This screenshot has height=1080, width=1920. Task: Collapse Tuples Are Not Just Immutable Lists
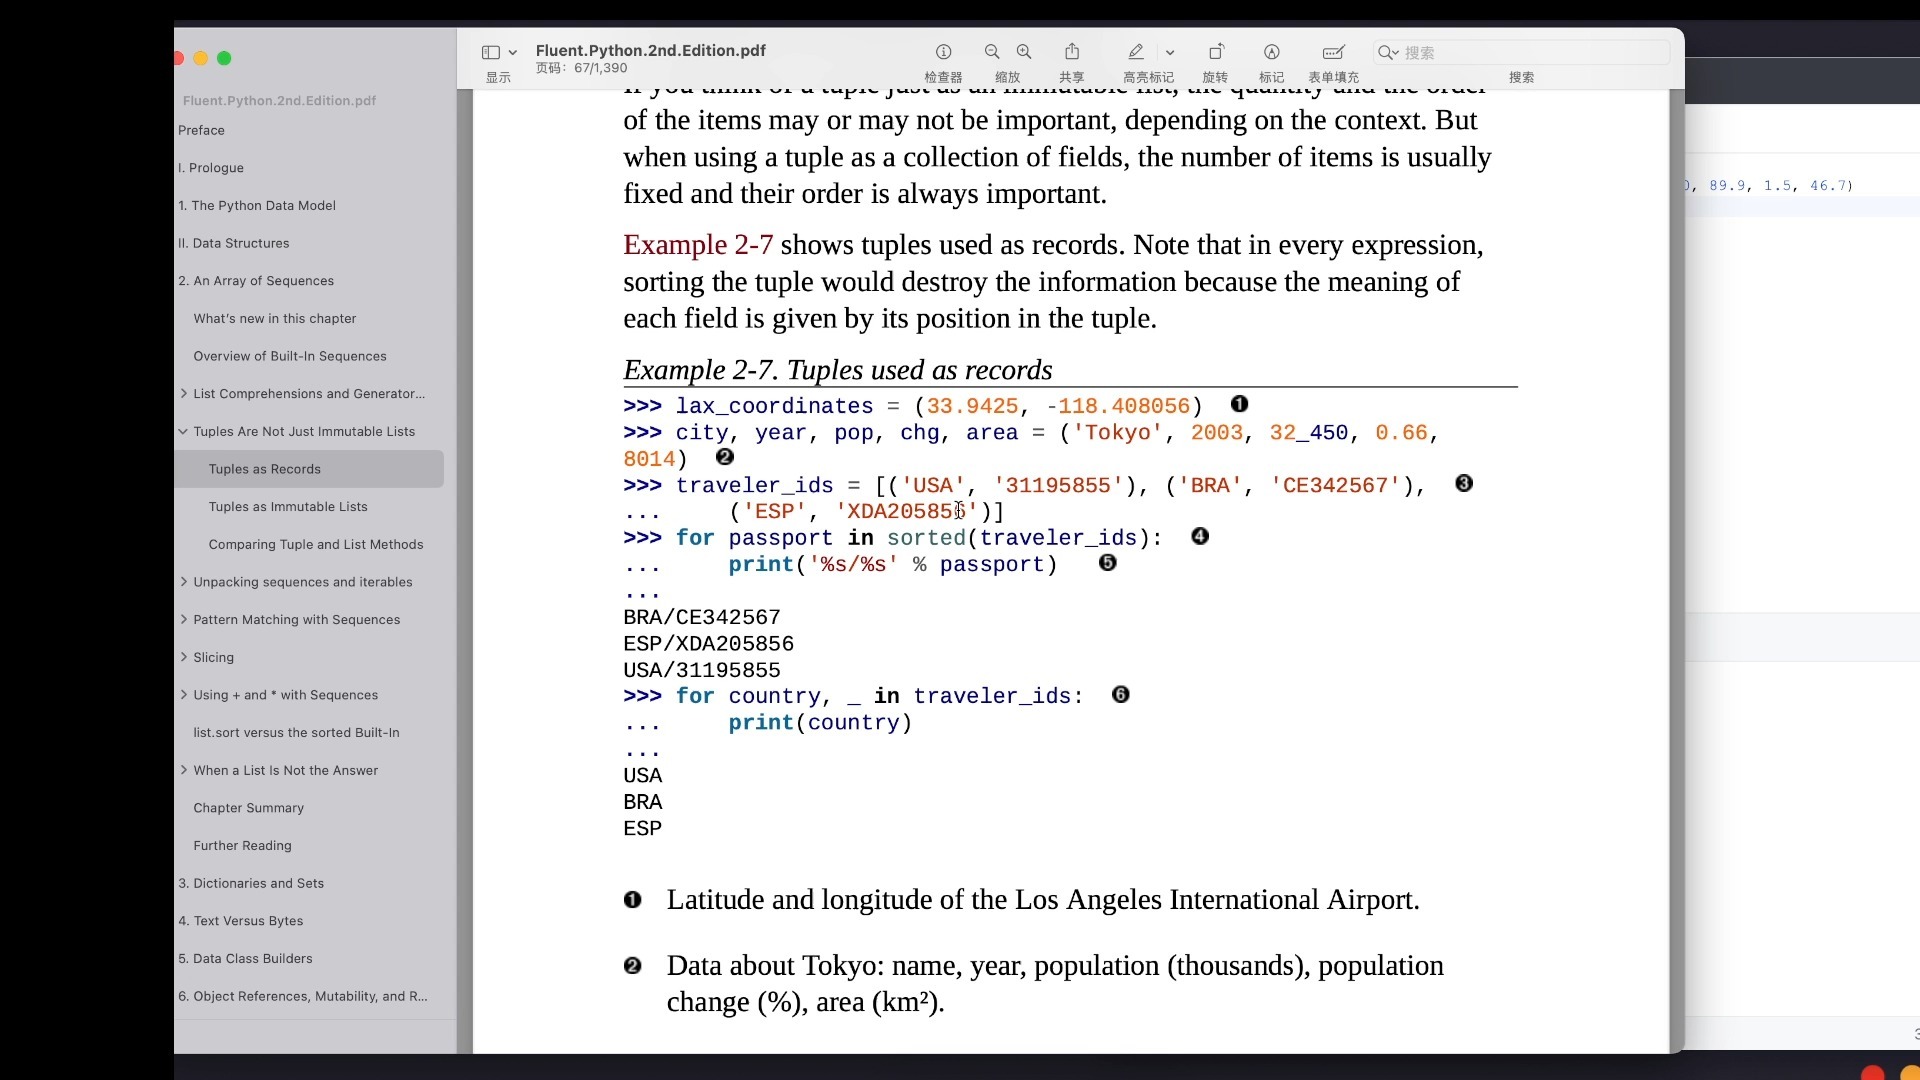[x=183, y=432]
